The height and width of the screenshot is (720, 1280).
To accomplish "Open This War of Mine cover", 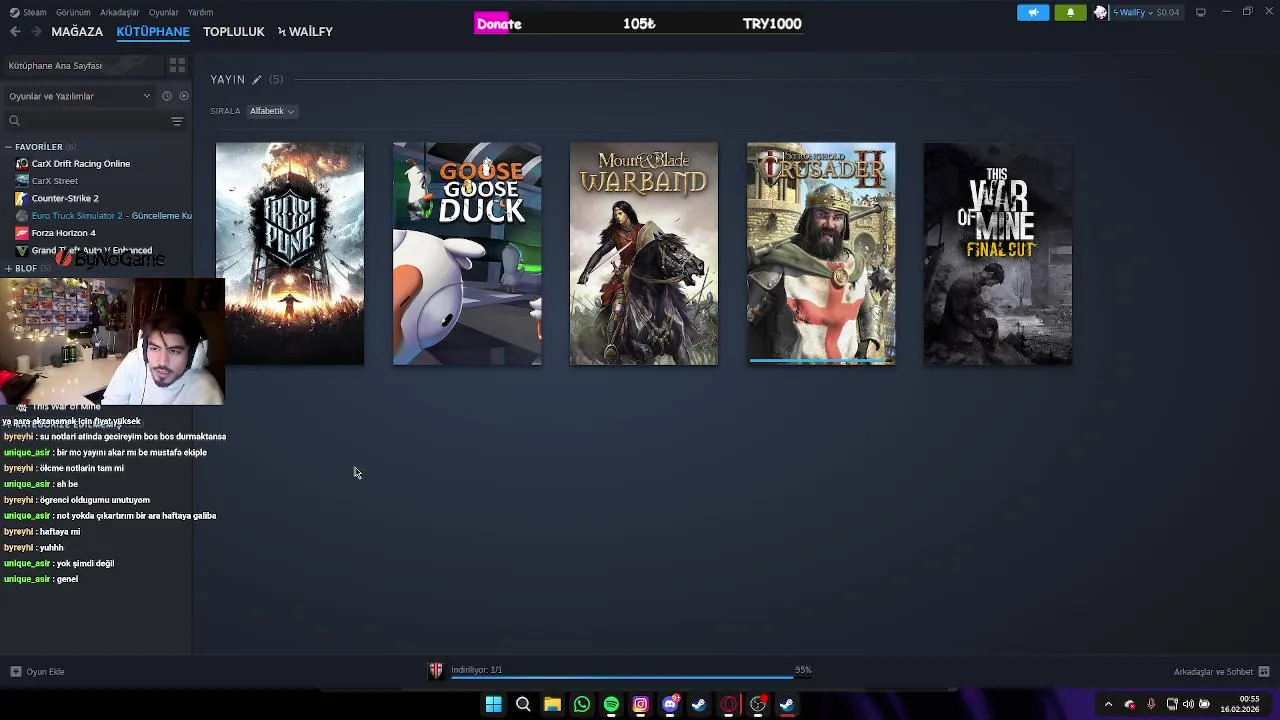I will tap(998, 253).
